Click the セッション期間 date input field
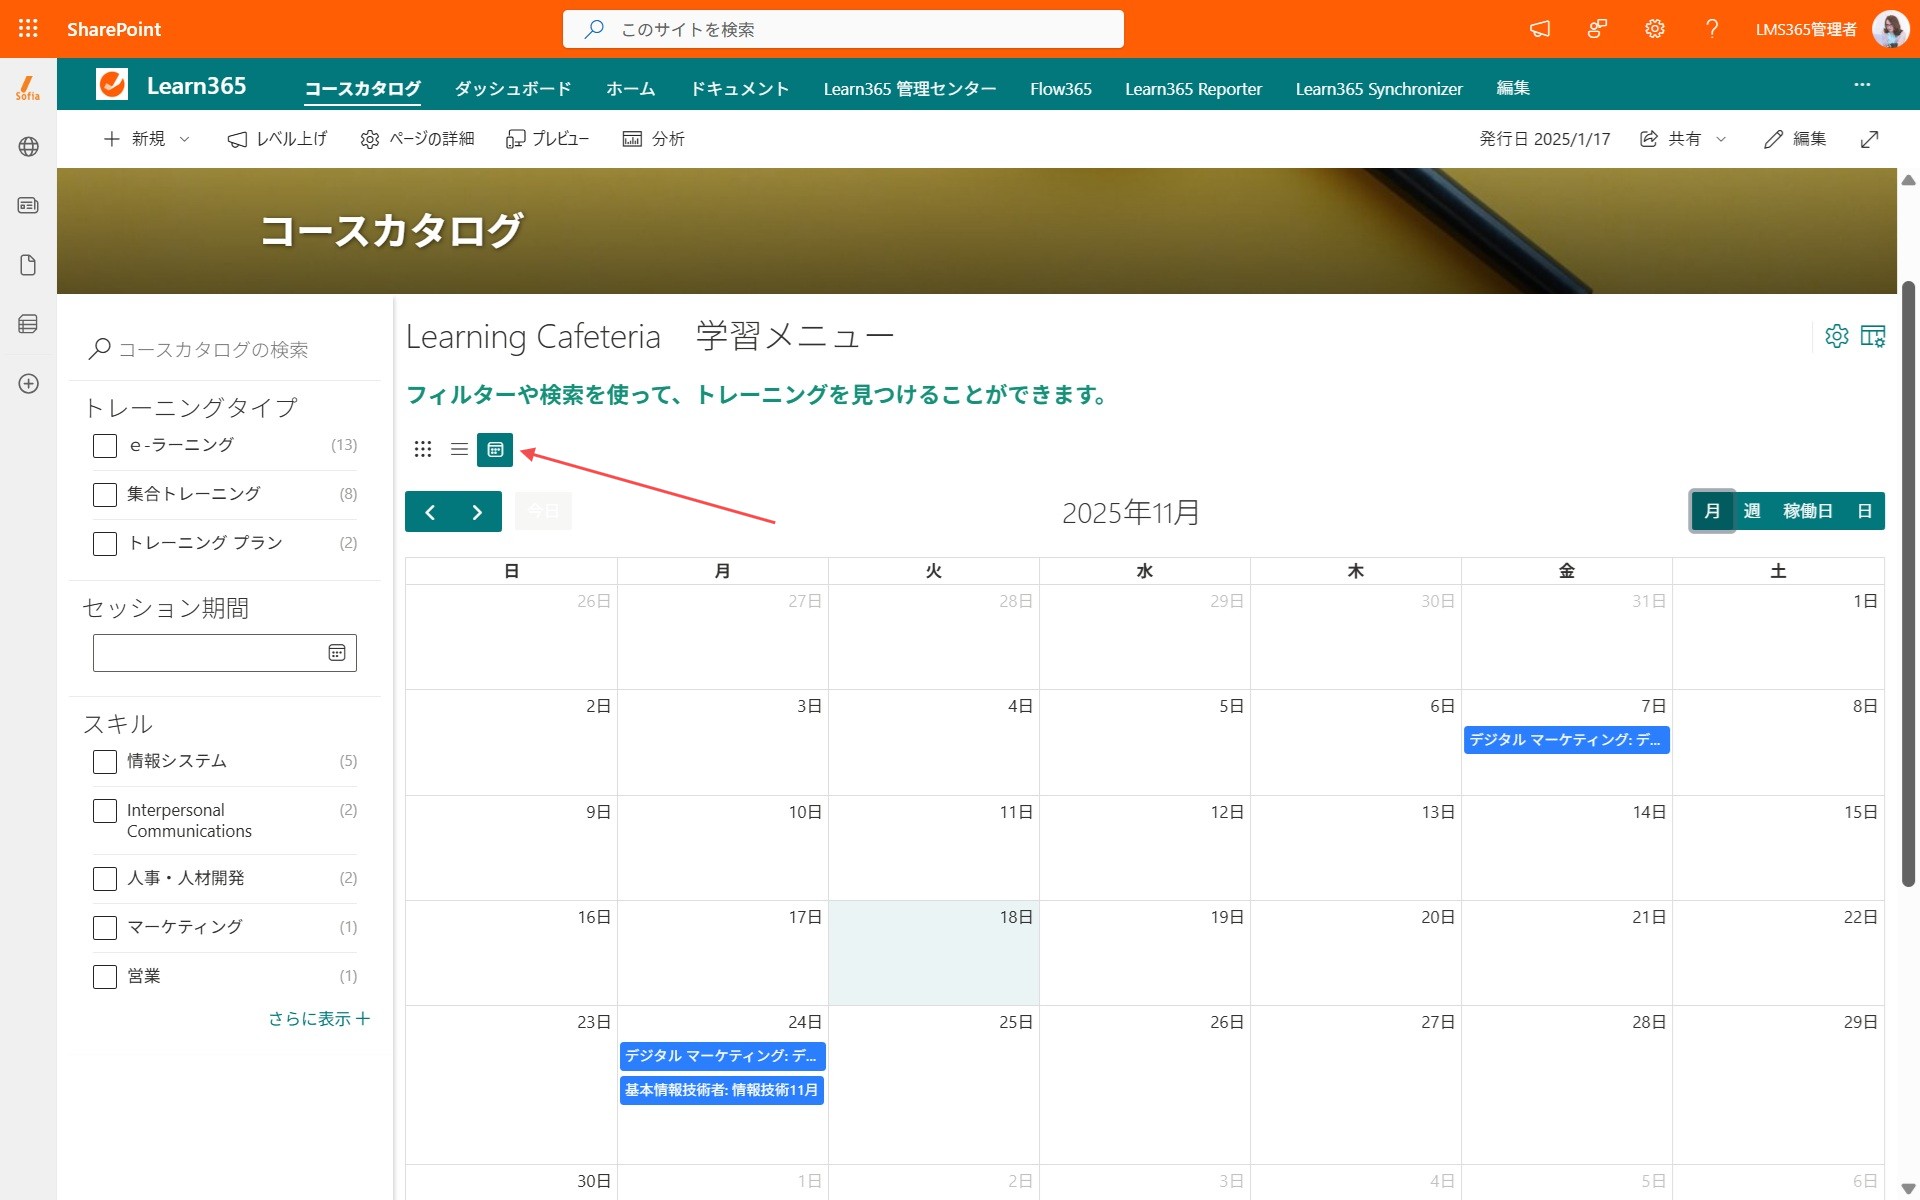 click(x=225, y=653)
